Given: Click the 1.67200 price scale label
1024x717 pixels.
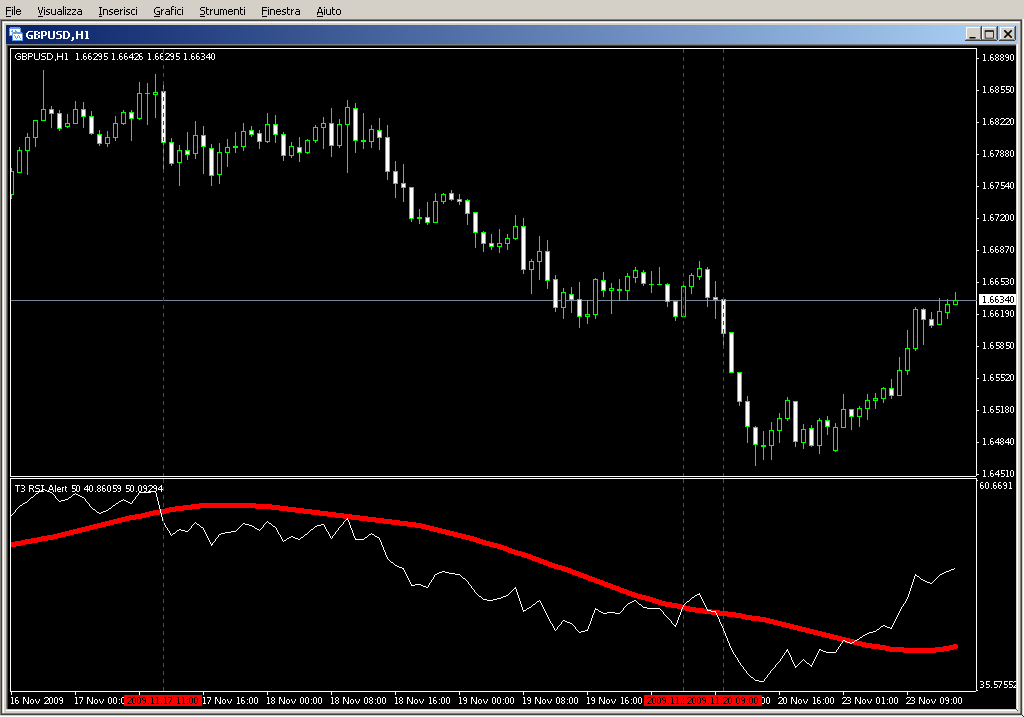Looking at the screenshot, I should (998, 217).
